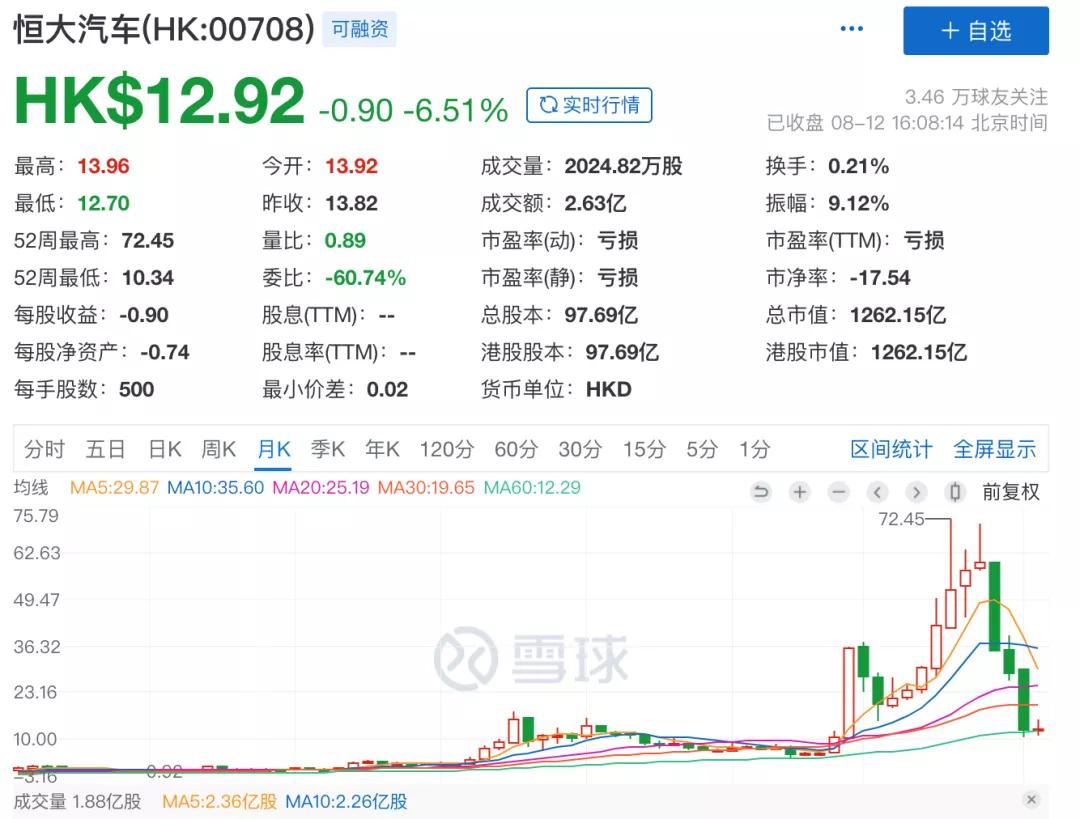The image size is (1080, 819).
Task: Switch chart to 五日 tab
Action: pos(105,450)
